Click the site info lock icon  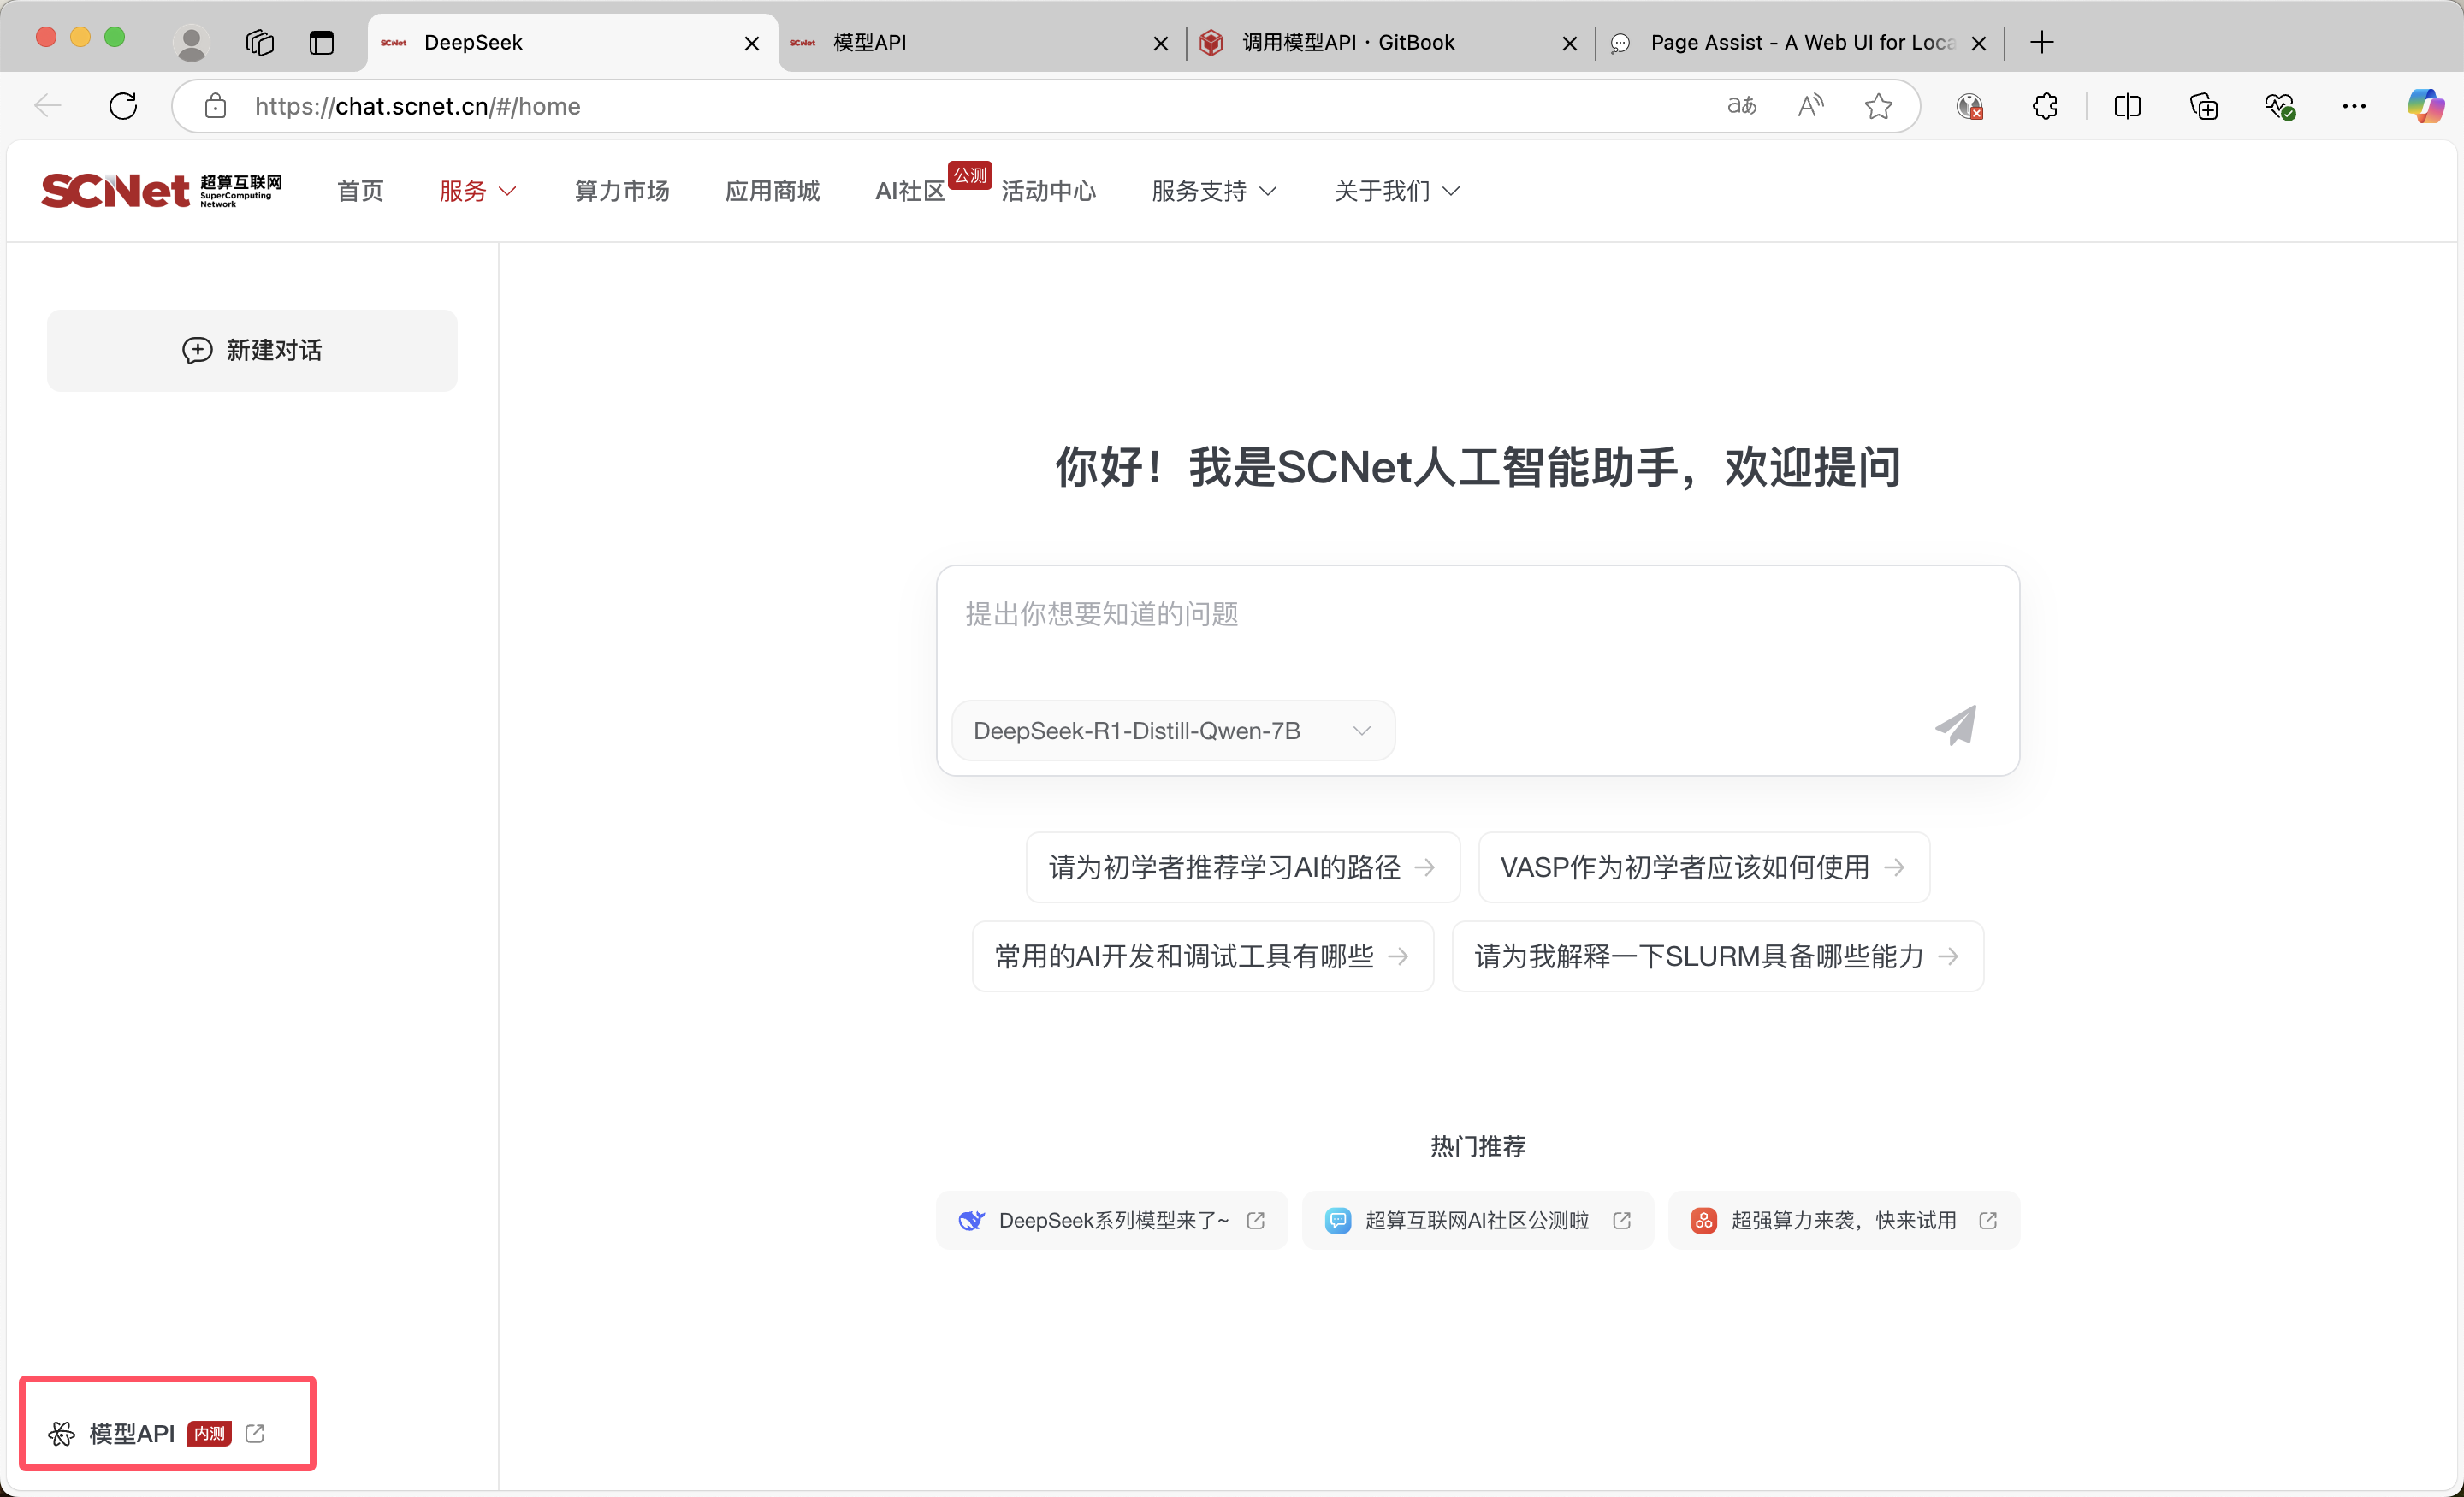coord(215,106)
